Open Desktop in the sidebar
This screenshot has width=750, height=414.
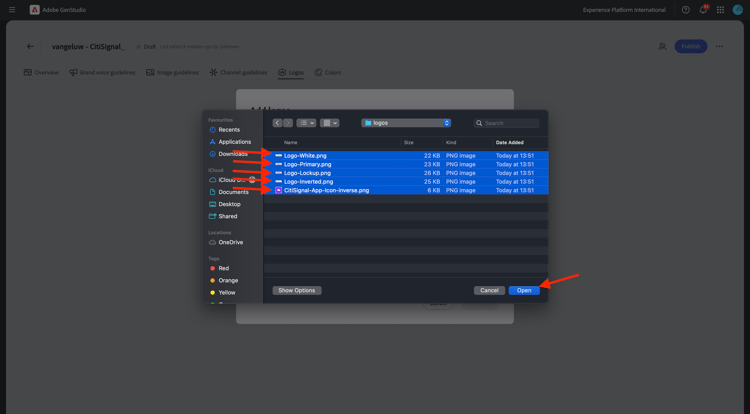click(225, 204)
